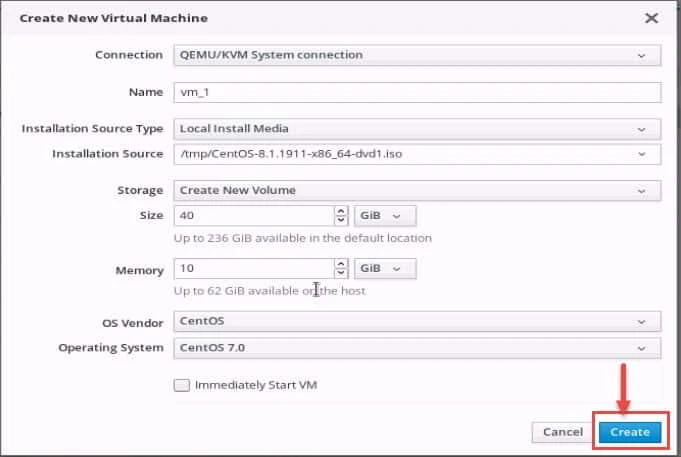Expand the Storage Create New Volume dropdown
681x457 pixels.
[417, 191]
